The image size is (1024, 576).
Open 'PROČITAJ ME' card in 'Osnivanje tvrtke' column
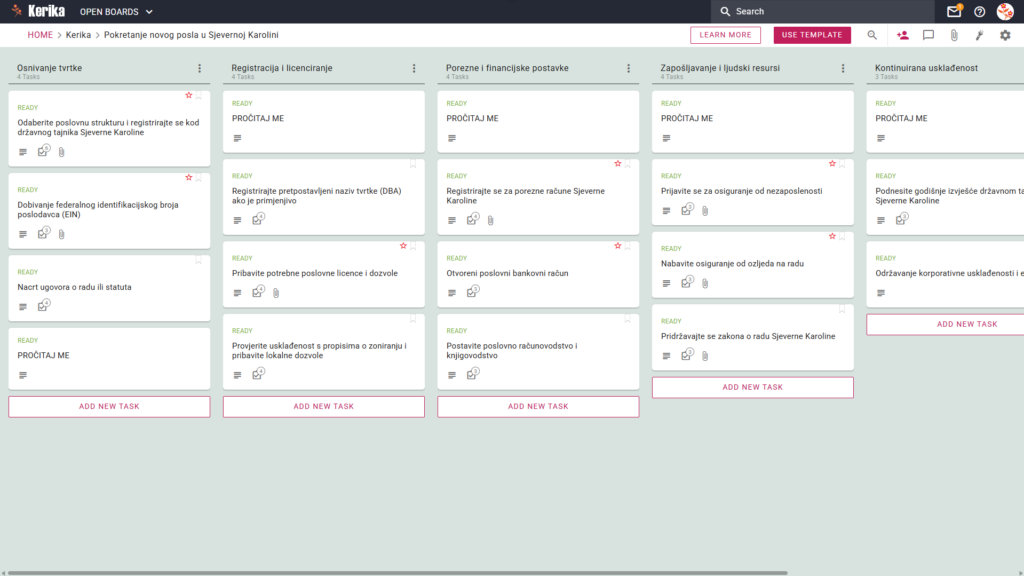(109, 359)
